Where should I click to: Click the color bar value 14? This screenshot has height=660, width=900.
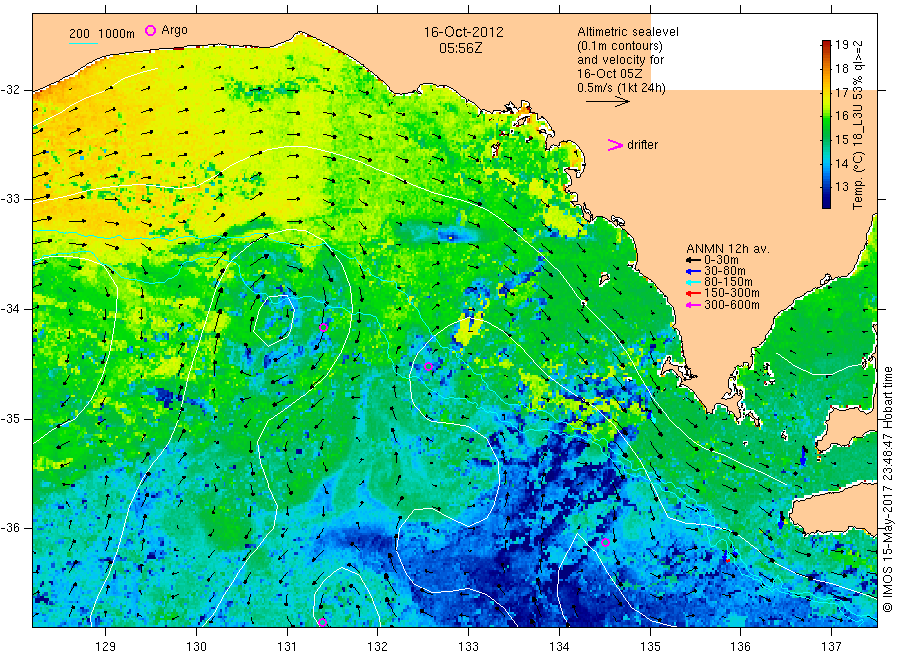841,164
